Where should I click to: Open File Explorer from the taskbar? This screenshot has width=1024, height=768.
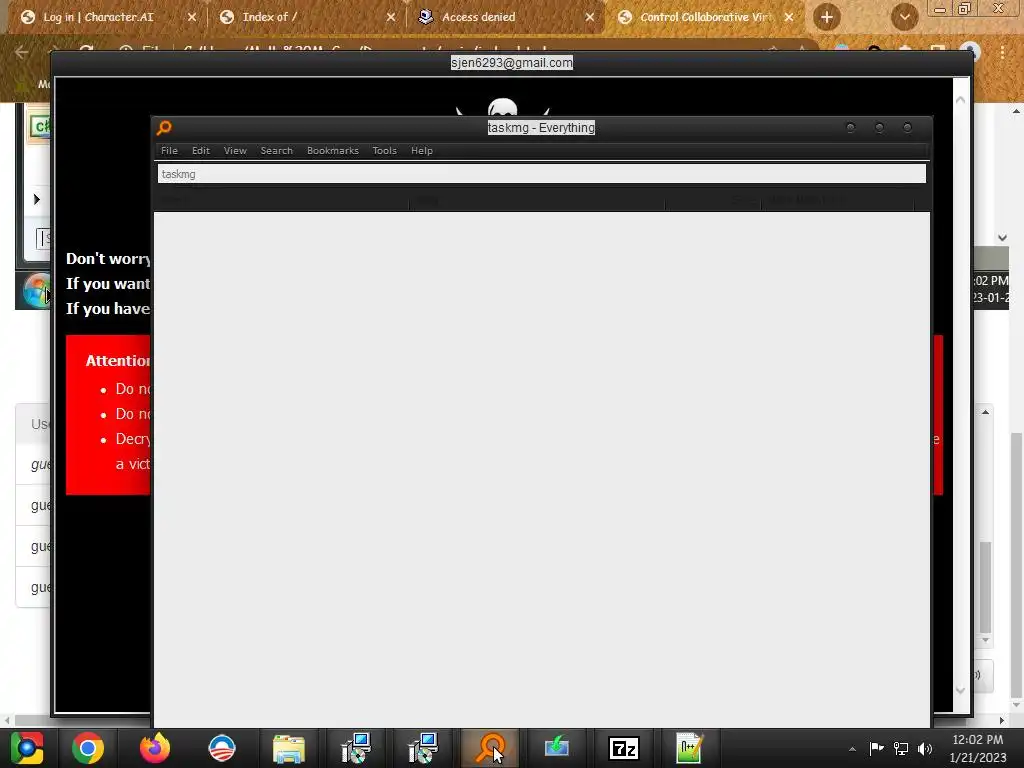(289, 748)
